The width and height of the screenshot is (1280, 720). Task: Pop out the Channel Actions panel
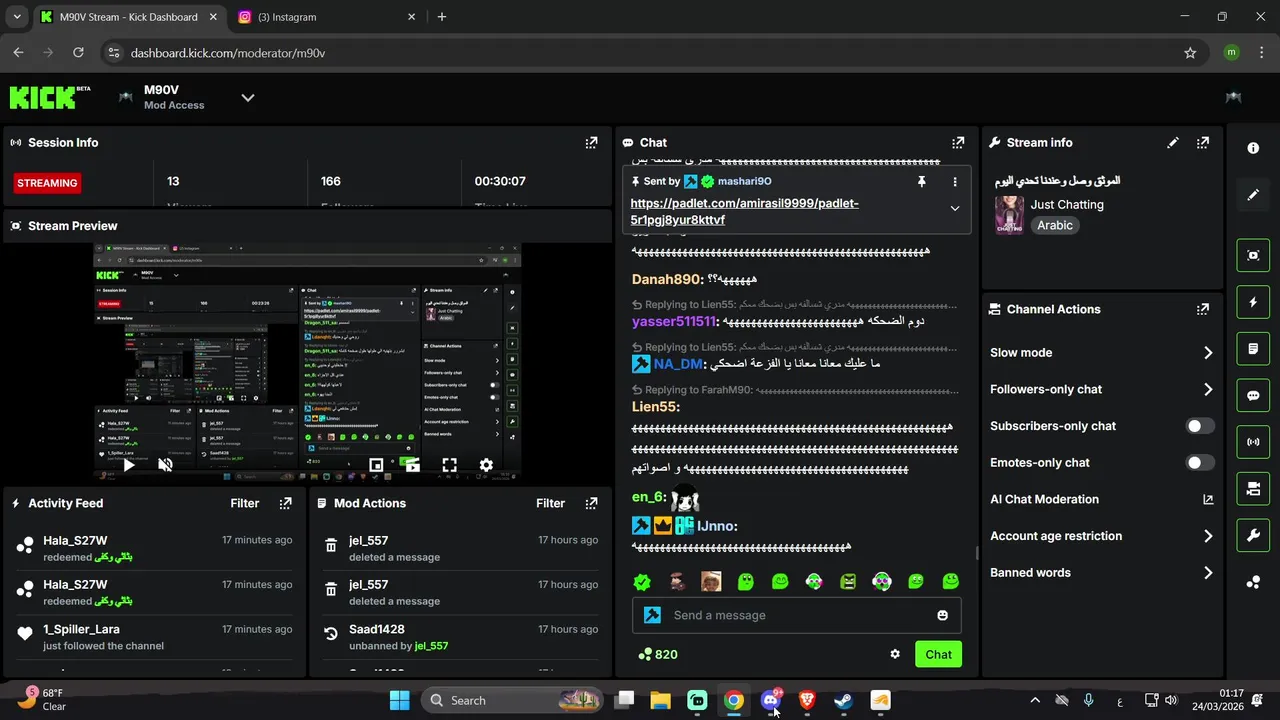pos(1203,309)
